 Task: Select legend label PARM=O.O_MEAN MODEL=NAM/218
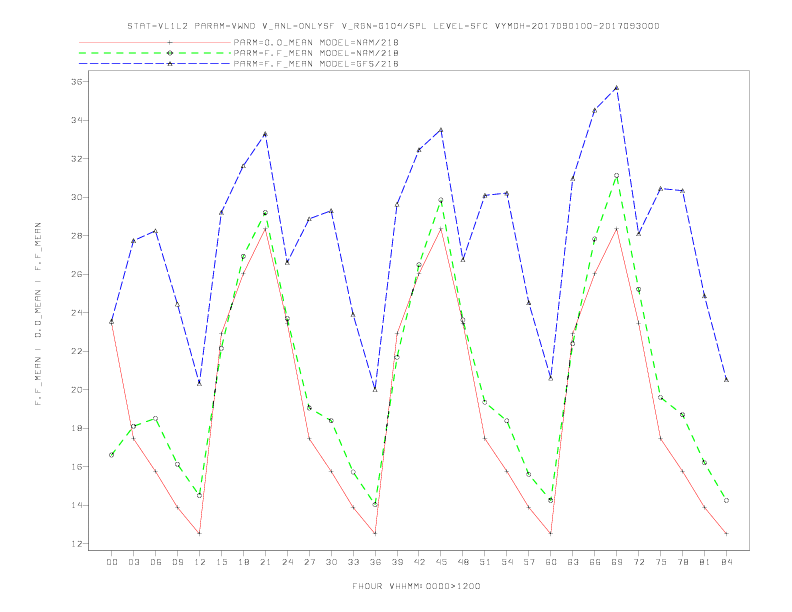(x=316, y=42)
